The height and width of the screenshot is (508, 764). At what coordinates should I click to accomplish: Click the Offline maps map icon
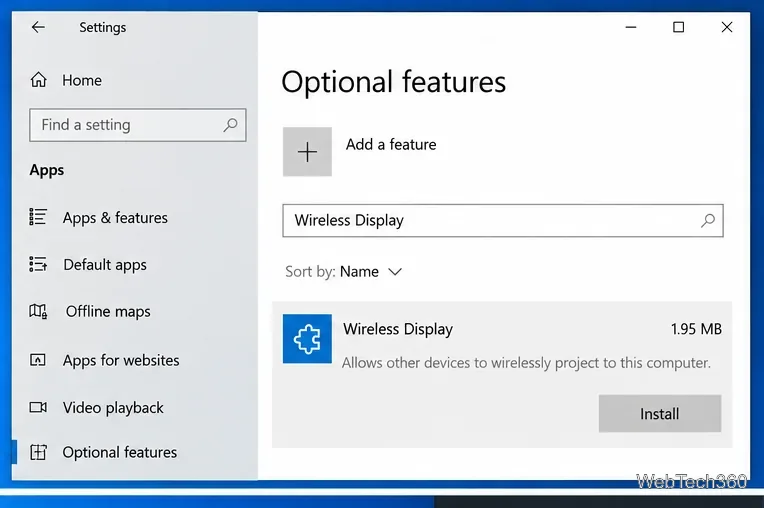point(38,311)
